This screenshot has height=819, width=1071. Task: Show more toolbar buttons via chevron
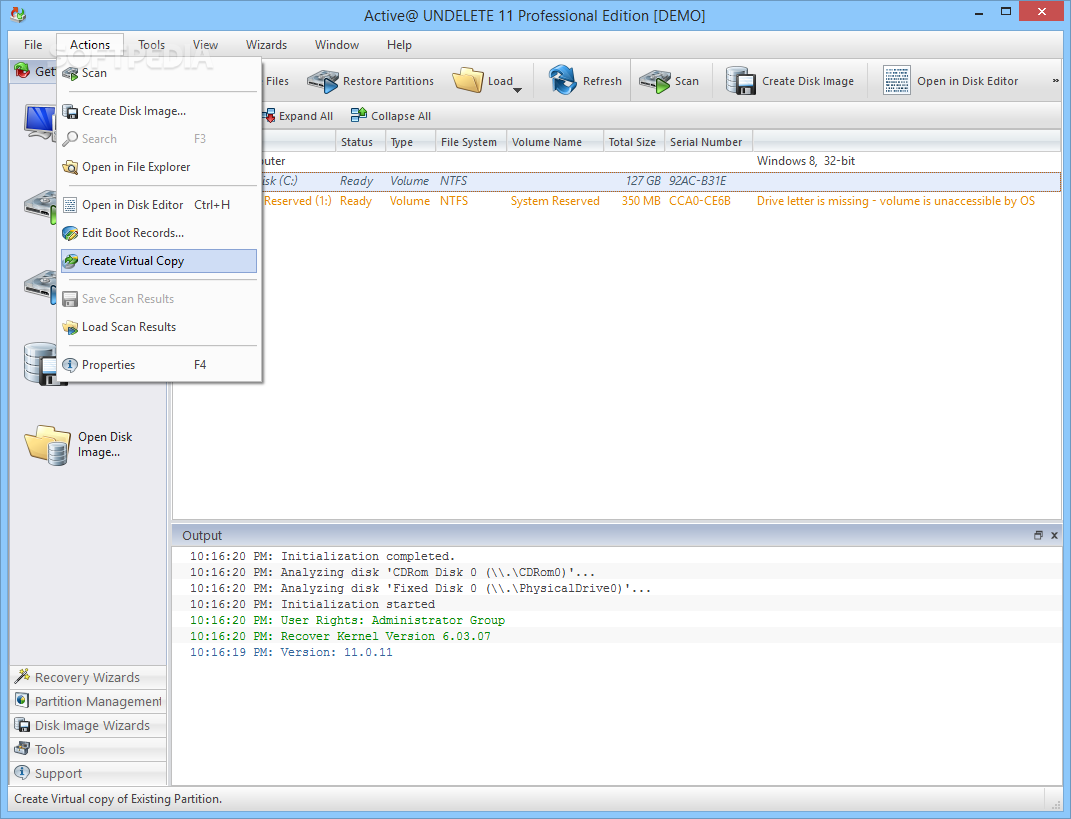click(x=1055, y=81)
